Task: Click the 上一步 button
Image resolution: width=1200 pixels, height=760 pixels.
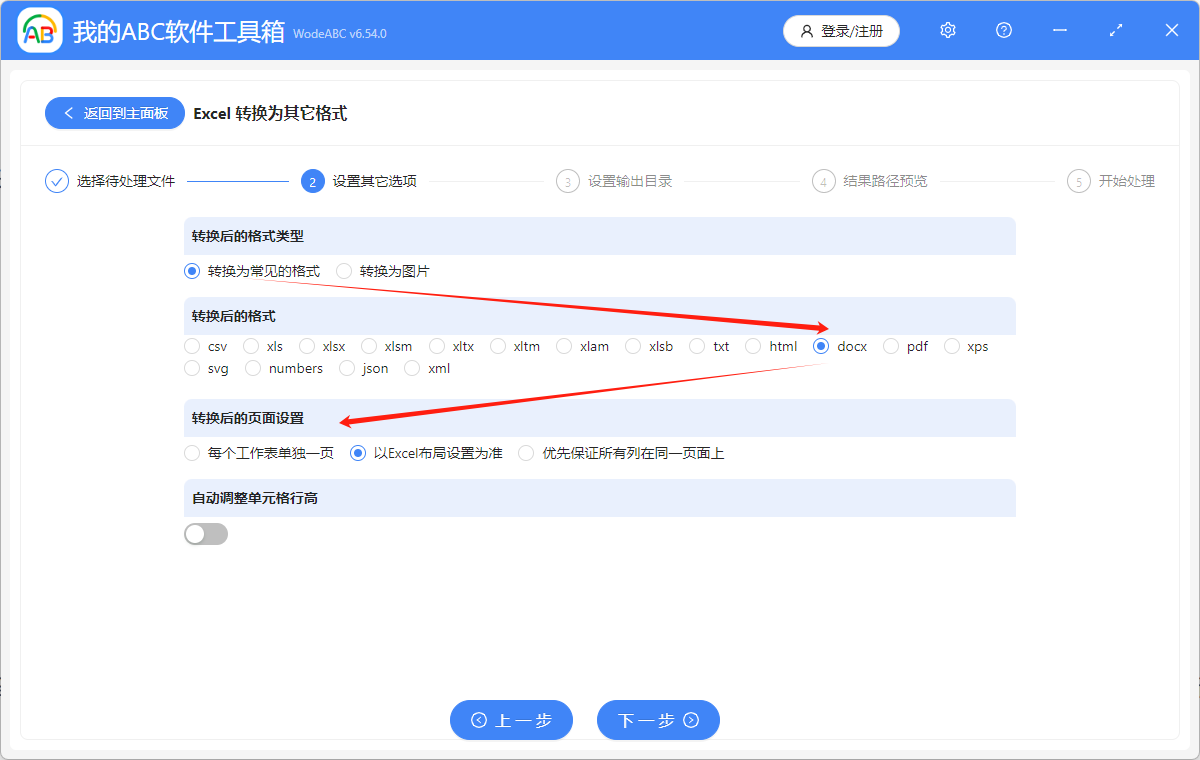Action: point(511,720)
